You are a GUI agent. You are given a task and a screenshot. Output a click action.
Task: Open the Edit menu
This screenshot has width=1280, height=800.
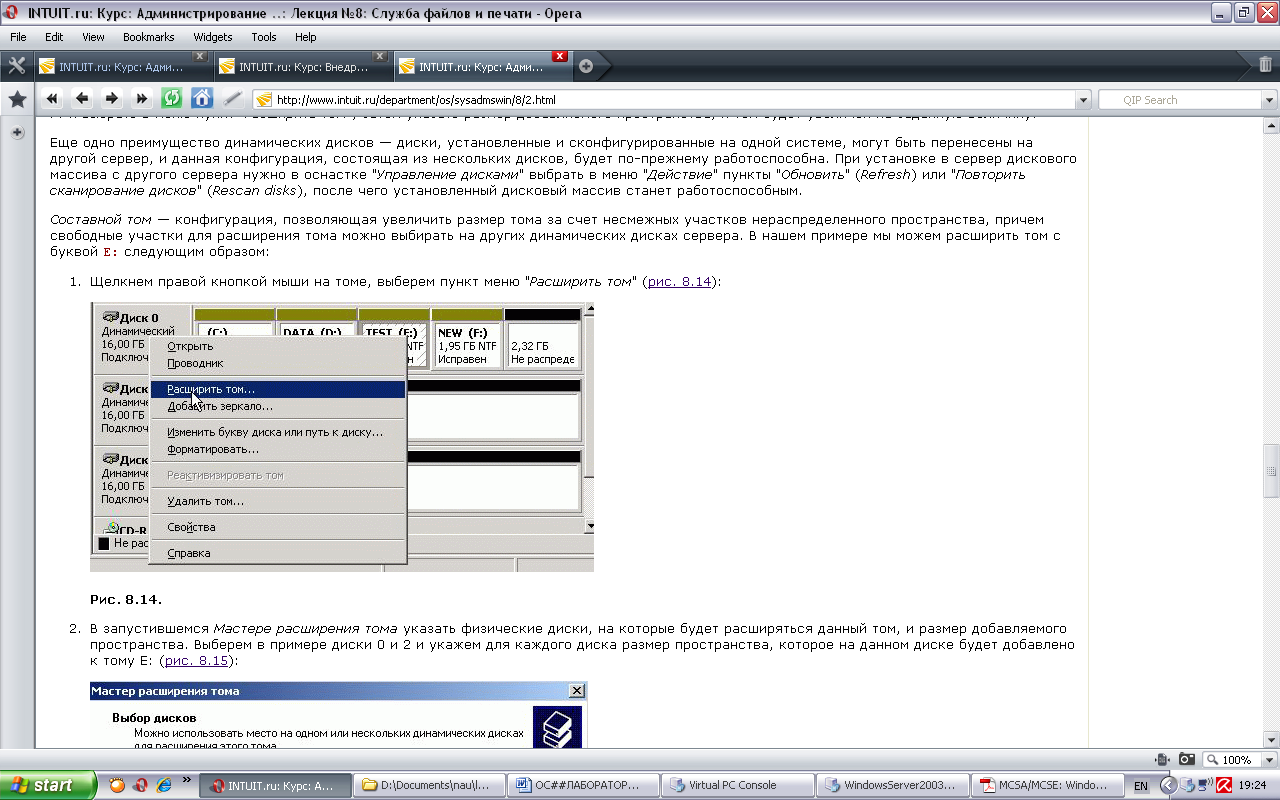pos(54,37)
